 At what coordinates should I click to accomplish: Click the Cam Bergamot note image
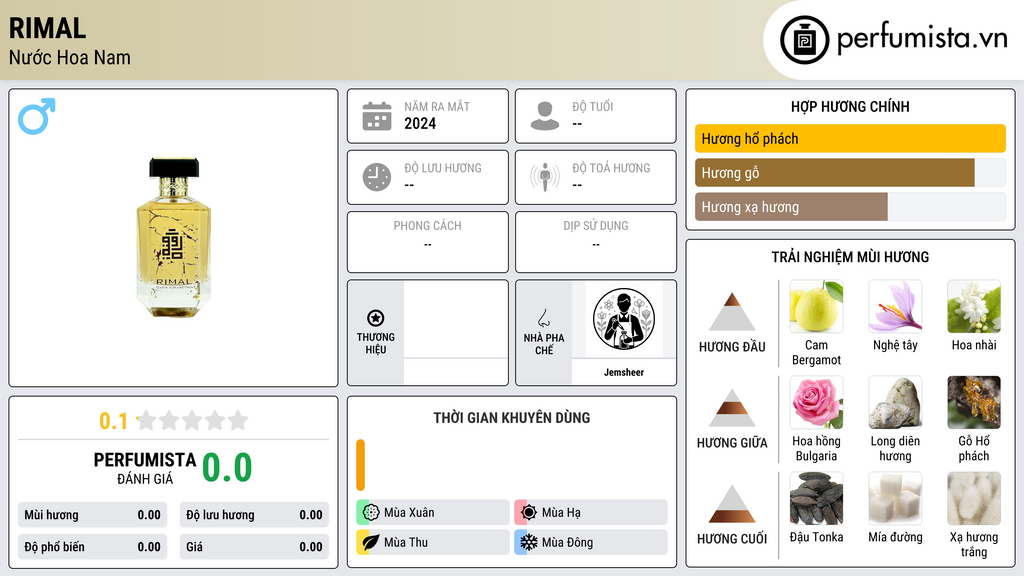coord(816,306)
